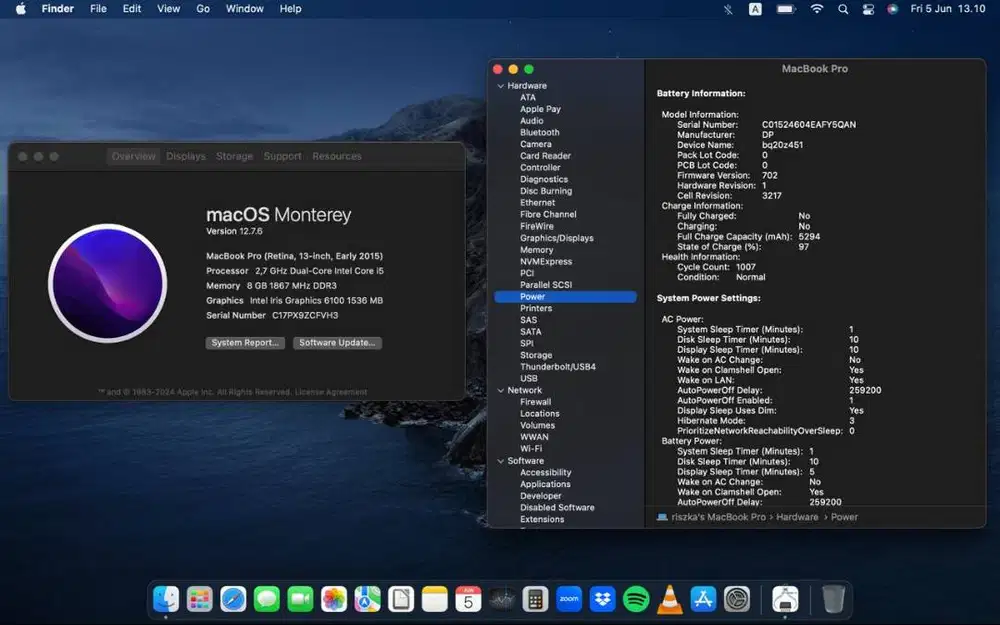Open Maps from the Dock
1000x625 pixels.
(367, 599)
